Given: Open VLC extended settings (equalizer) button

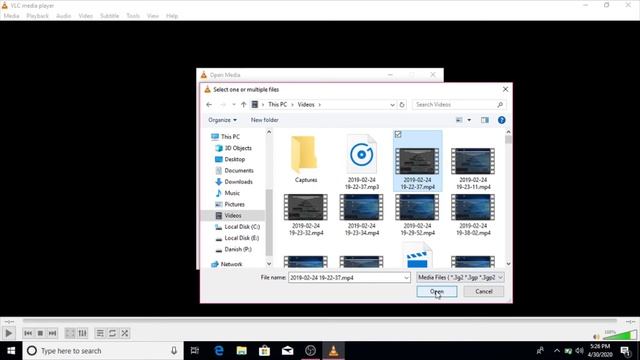Looking at the screenshot, I should pos(82,333).
